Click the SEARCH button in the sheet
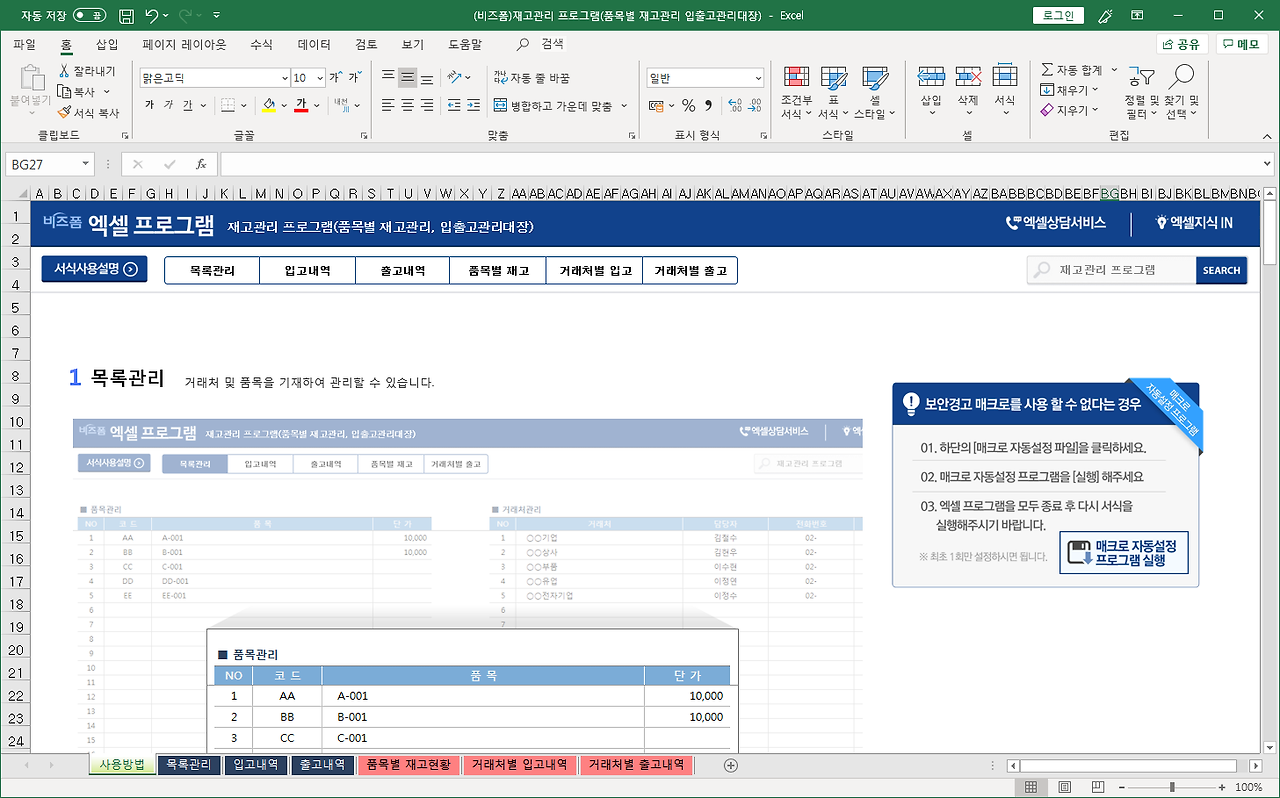Image resolution: width=1280 pixels, height=798 pixels. (1221, 270)
